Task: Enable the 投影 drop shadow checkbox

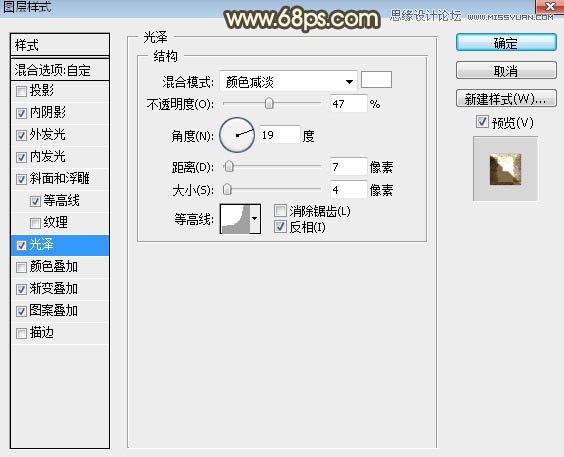Action: 21,91
